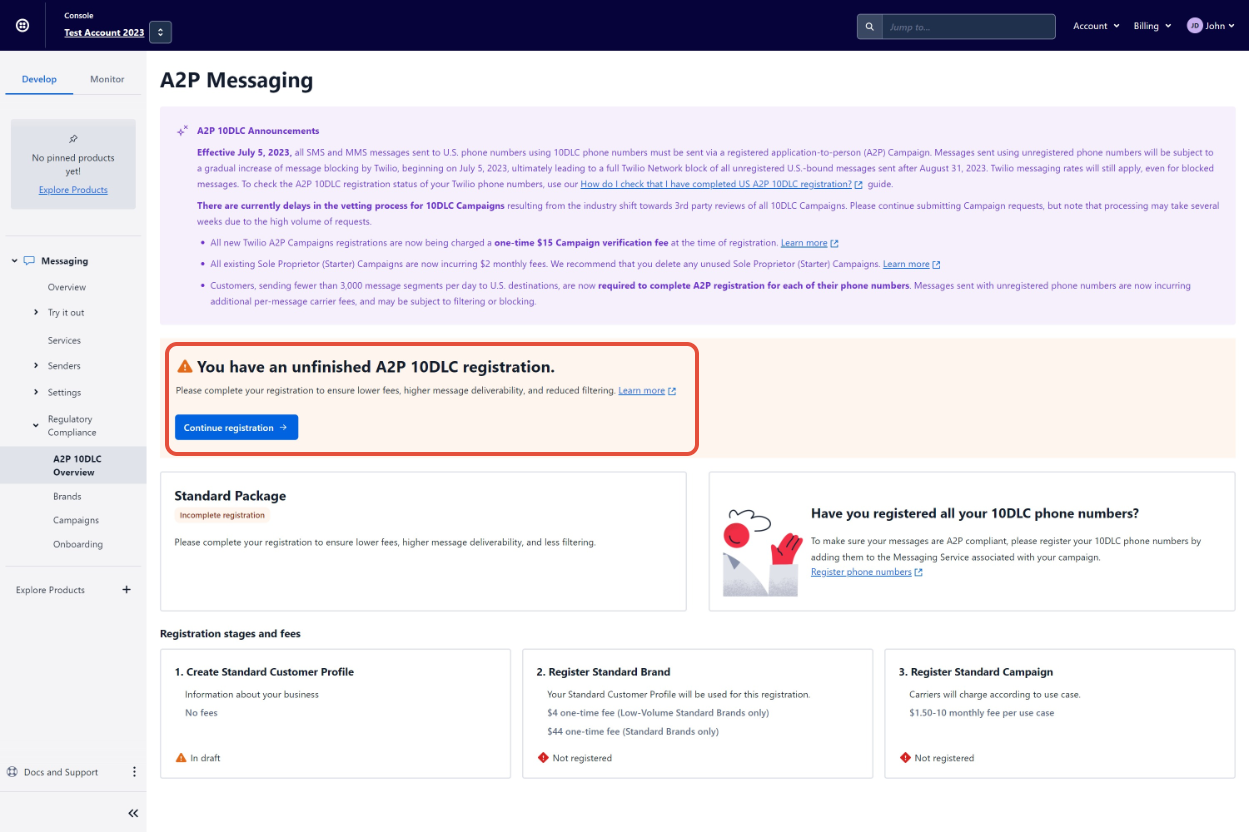Screen dimensions: 1249x832
Task: Switch to the Develop tab
Action: tap(39, 79)
